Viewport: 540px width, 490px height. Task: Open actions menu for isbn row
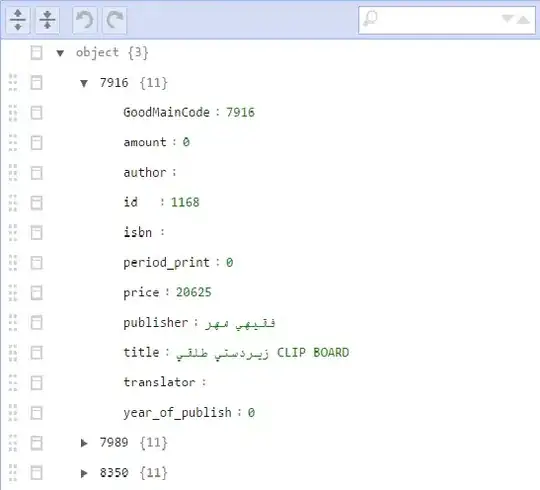37,233
